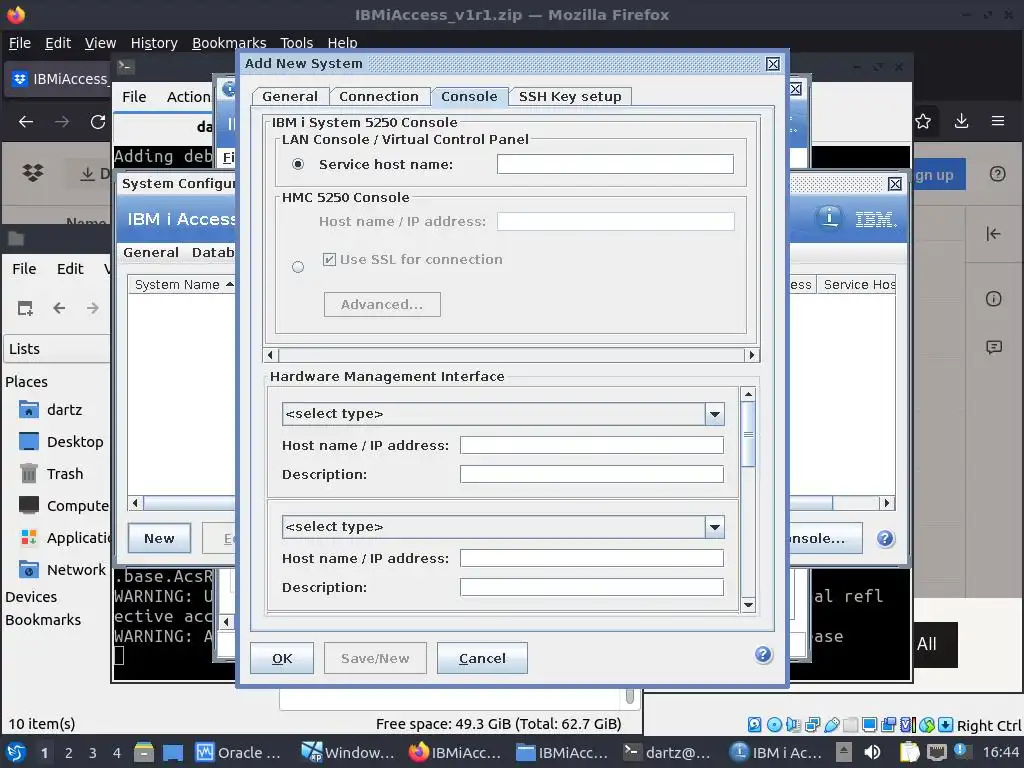Click the Service host name field
The width and height of the screenshot is (1024, 768).
(615, 164)
